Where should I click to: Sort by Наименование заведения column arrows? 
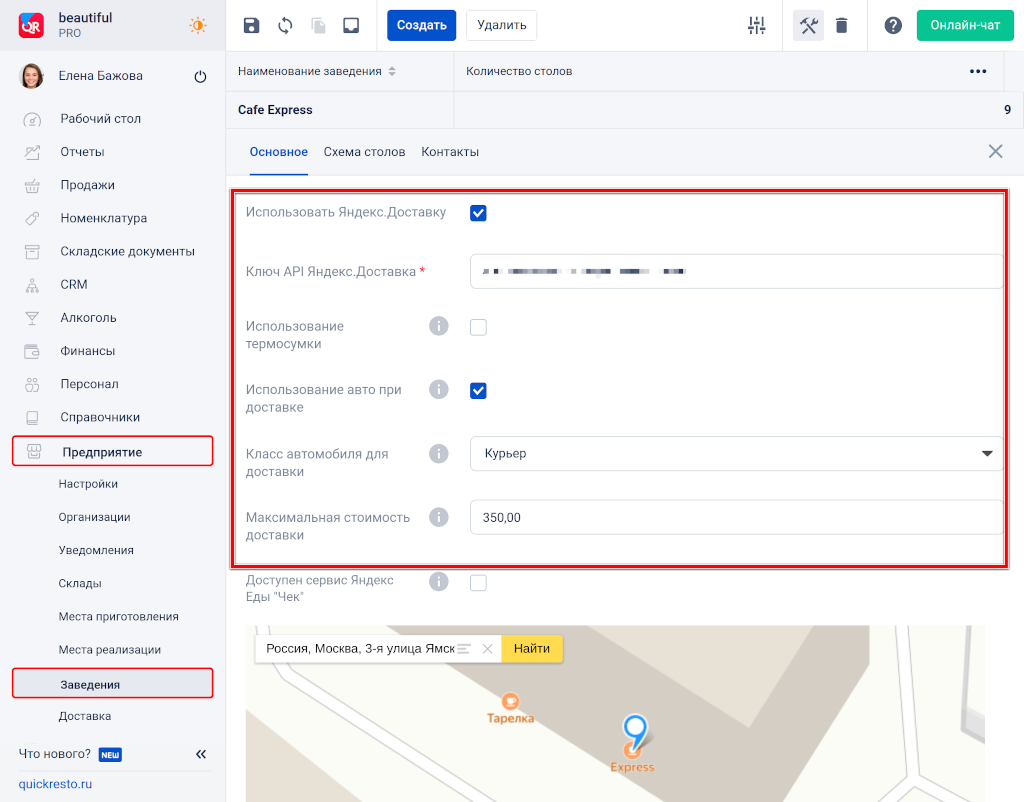click(x=392, y=71)
